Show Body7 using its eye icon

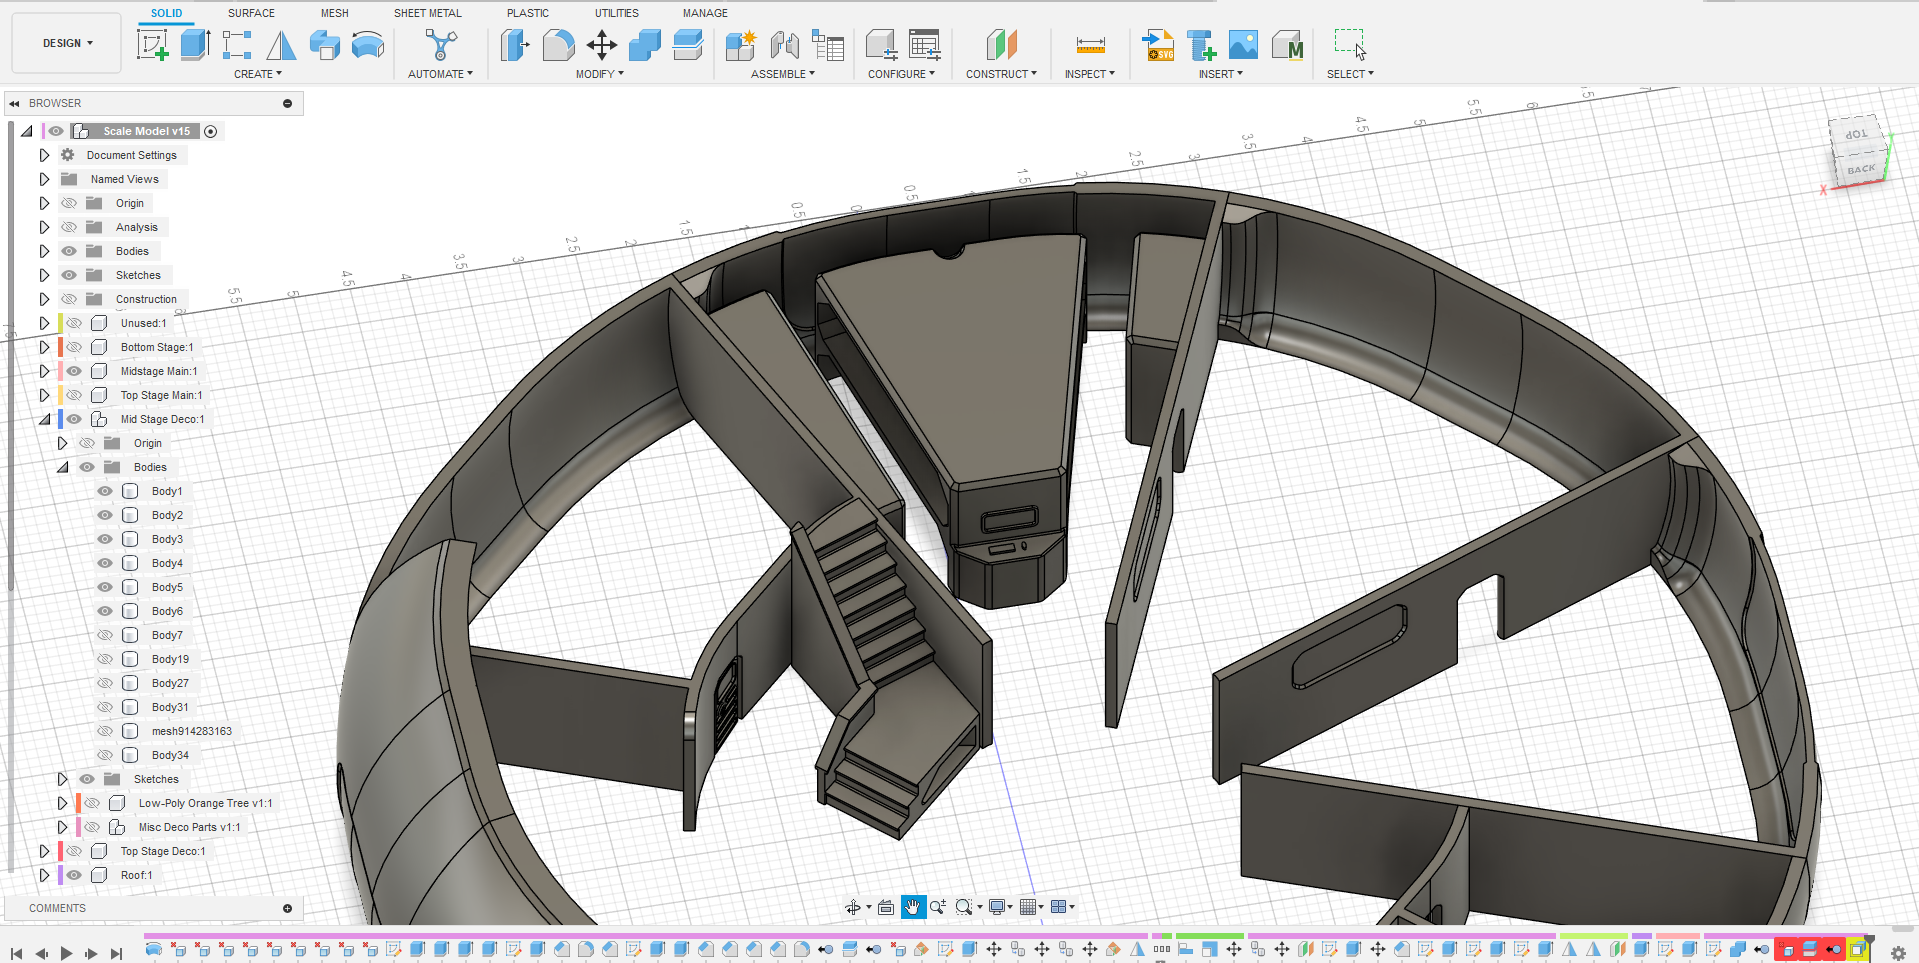105,635
